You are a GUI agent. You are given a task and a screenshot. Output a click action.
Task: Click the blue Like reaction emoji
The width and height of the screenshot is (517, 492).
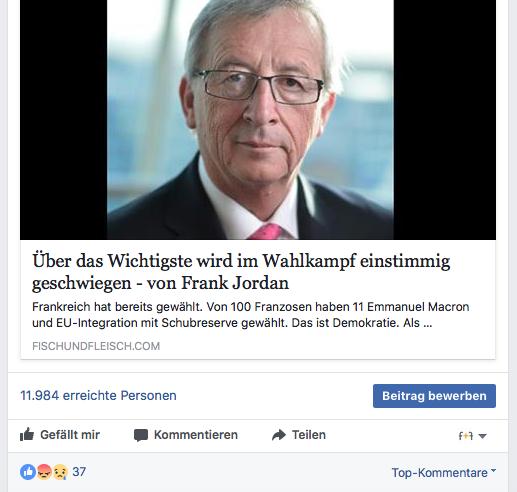pos(28,472)
